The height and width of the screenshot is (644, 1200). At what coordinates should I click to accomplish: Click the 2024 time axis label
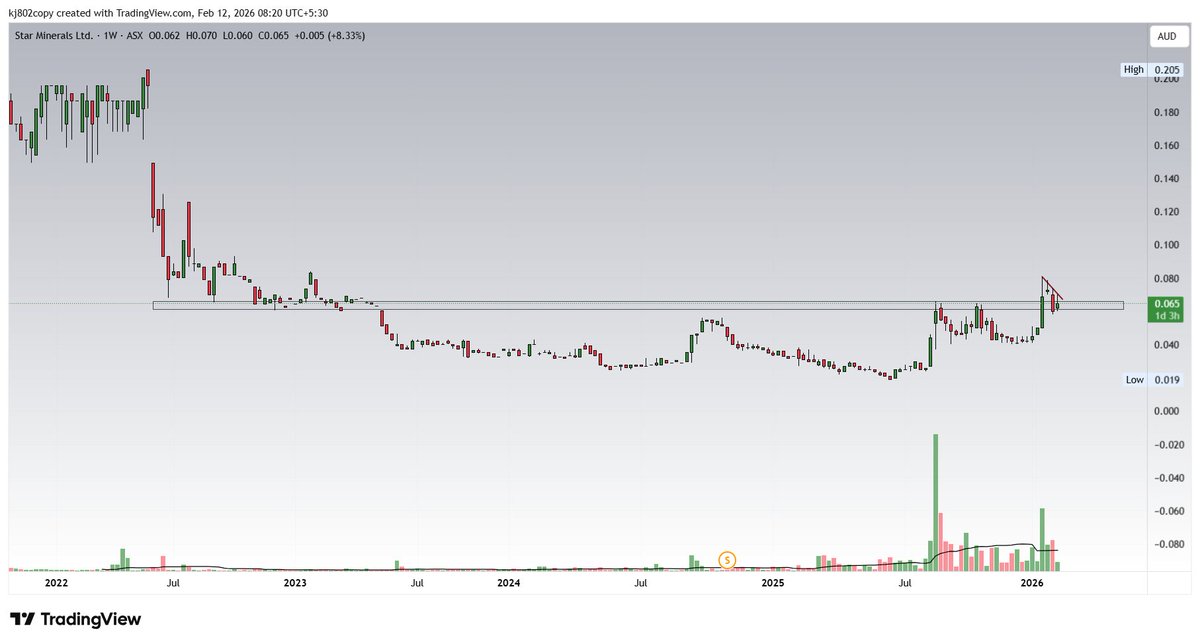pos(509,581)
